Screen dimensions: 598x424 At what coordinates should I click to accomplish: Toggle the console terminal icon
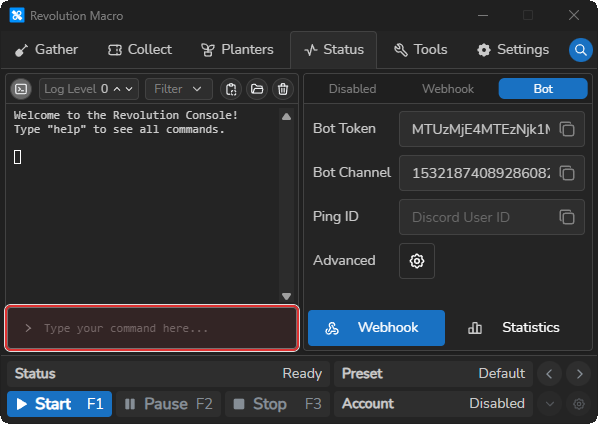click(x=21, y=89)
